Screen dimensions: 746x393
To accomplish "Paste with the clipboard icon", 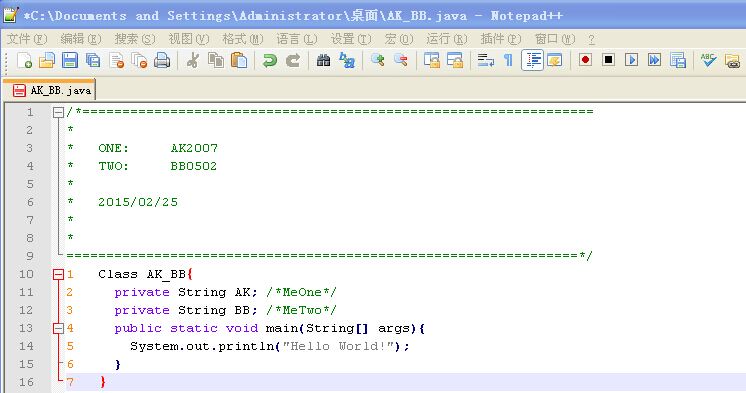I will [x=239, y=60].
